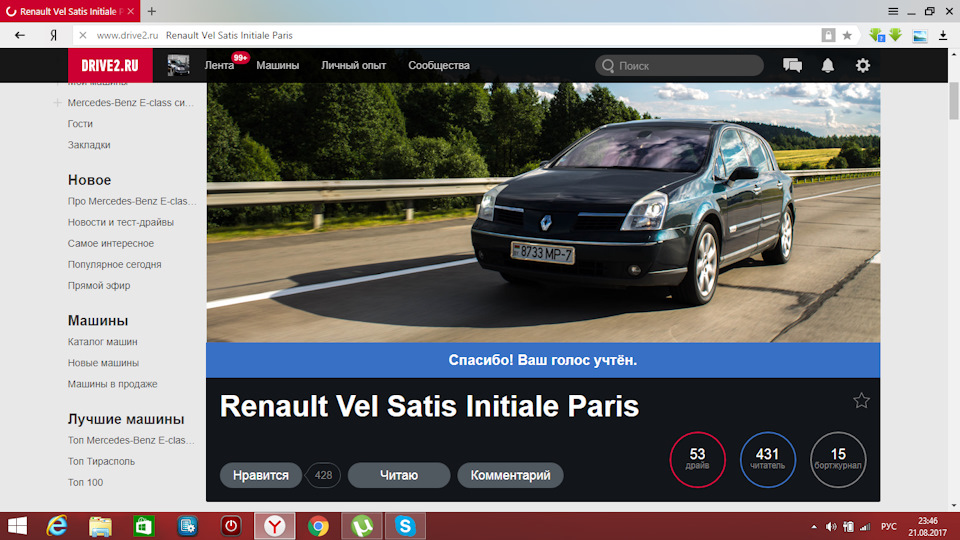This screenshot has width=960, height=540.
Task: Open File Explorer from taskbar
Action: (100, 526)
